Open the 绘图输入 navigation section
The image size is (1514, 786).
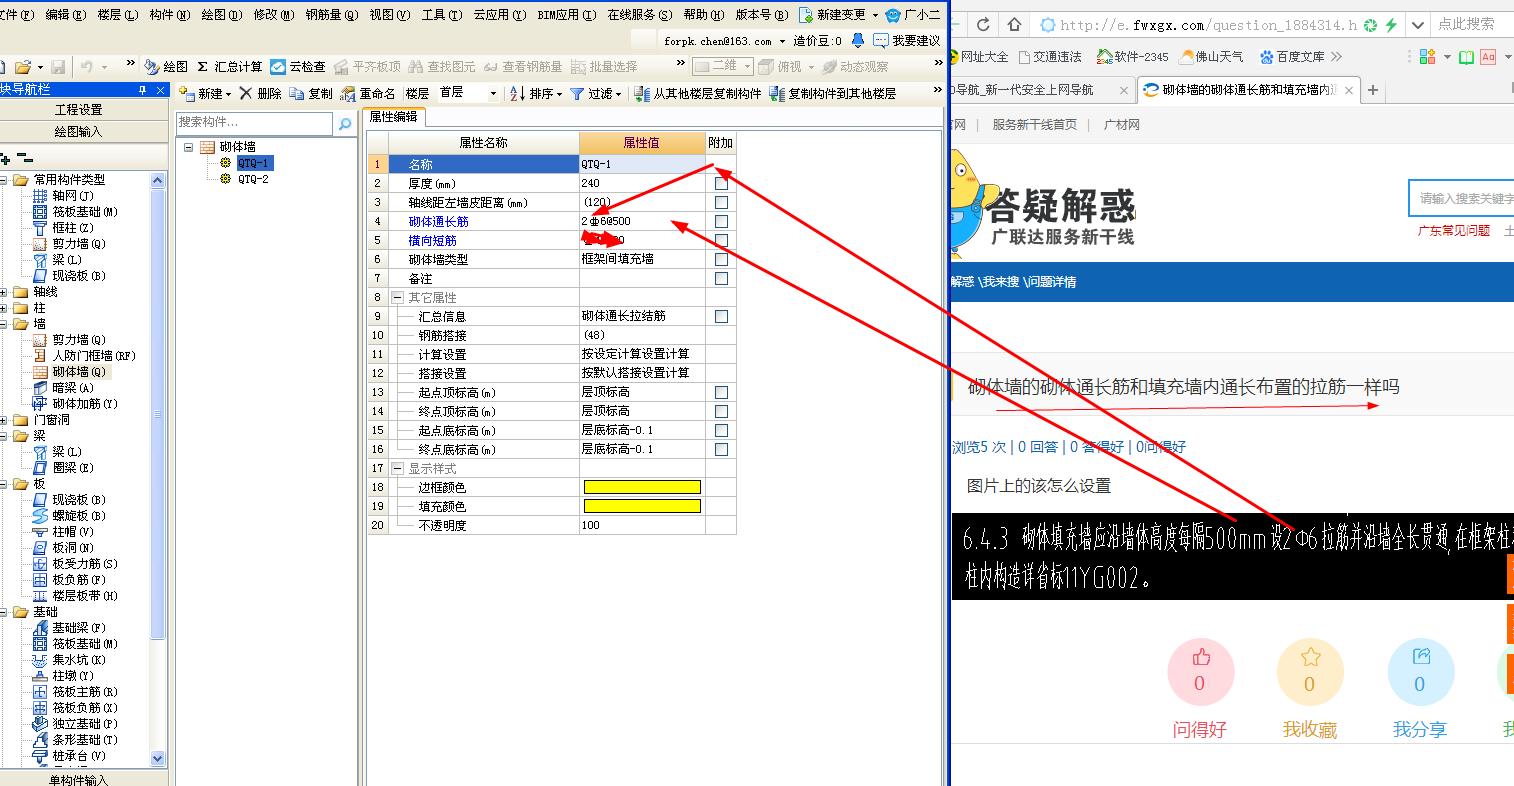point(78,132)
